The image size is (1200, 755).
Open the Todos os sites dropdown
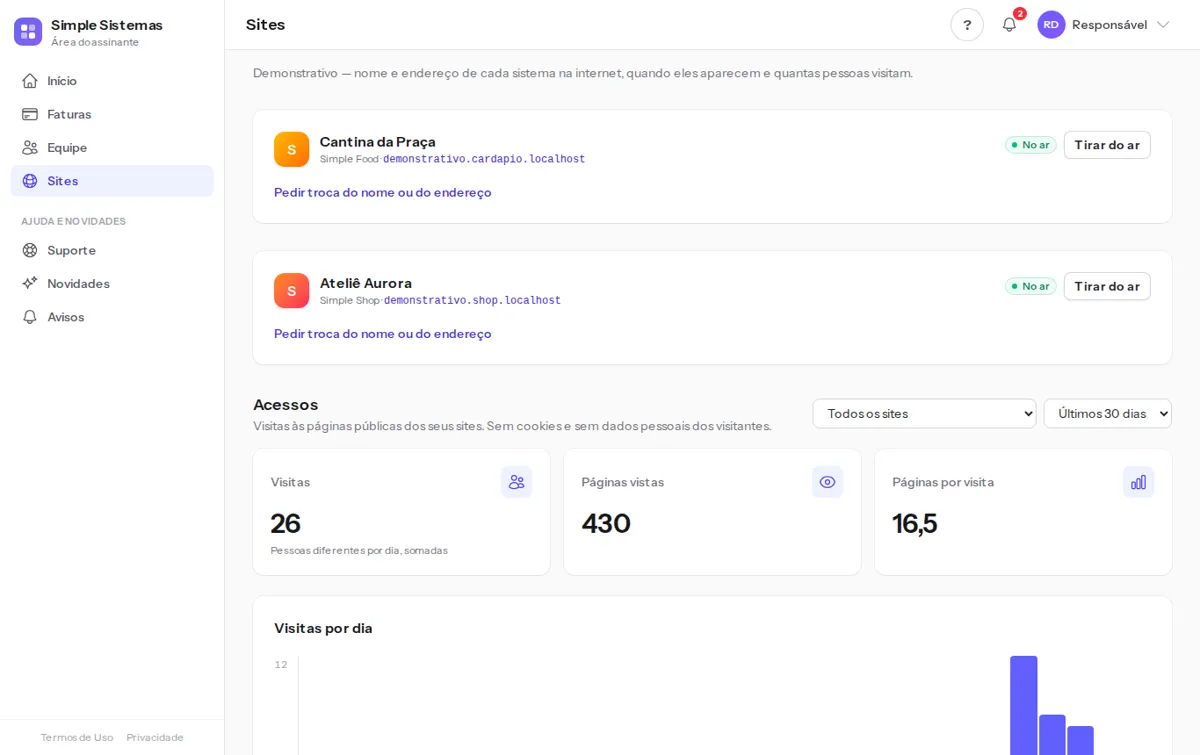(x=924, y=414)
